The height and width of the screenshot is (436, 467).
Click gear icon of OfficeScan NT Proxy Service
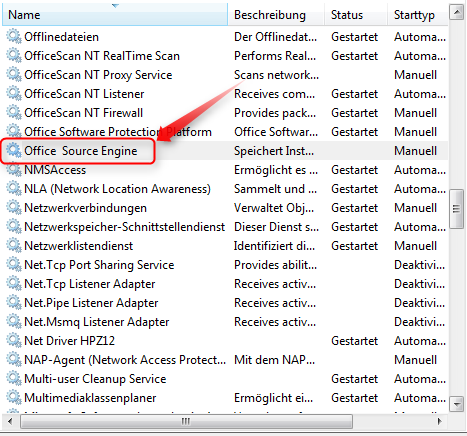14,74
